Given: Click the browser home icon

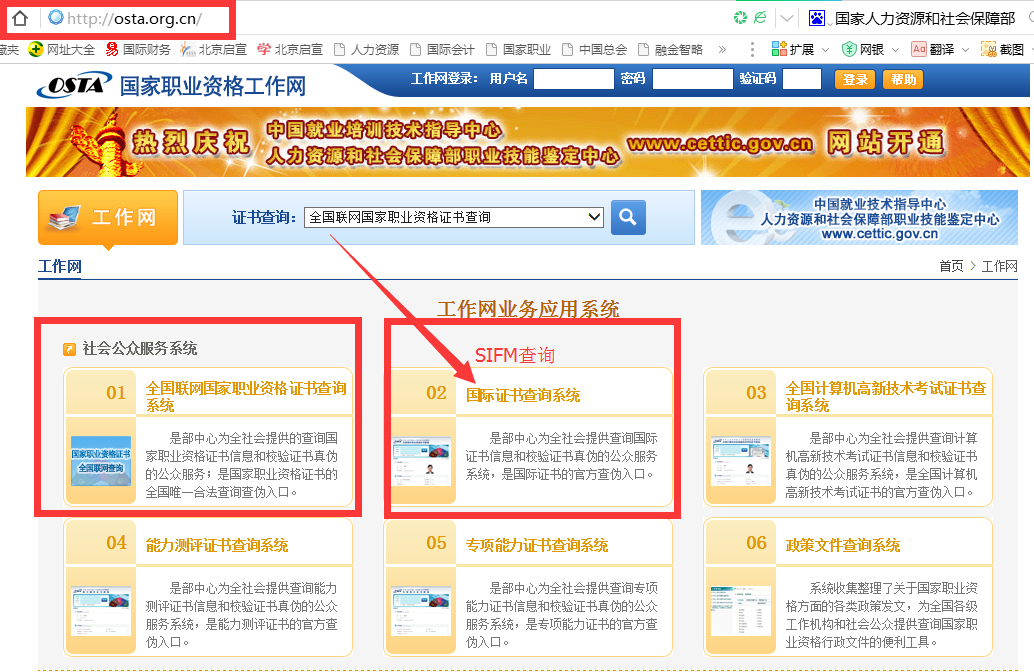Looking at the screenshot, I should 20,18.
